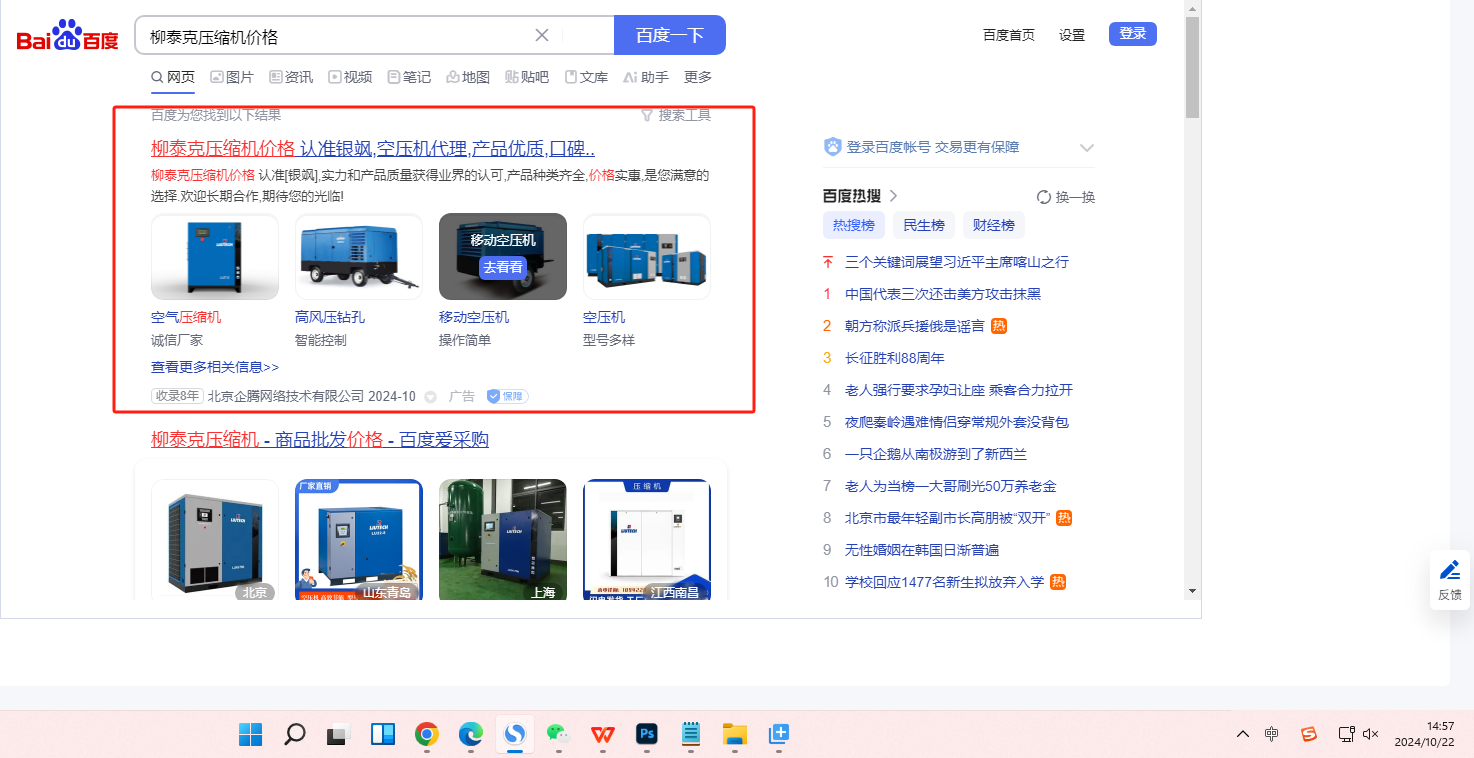Open hot search 学校回应1477名新生拟放弃入学
Image resolution: width=1474 pixels, height=758 pixels.
pos(944,582)
